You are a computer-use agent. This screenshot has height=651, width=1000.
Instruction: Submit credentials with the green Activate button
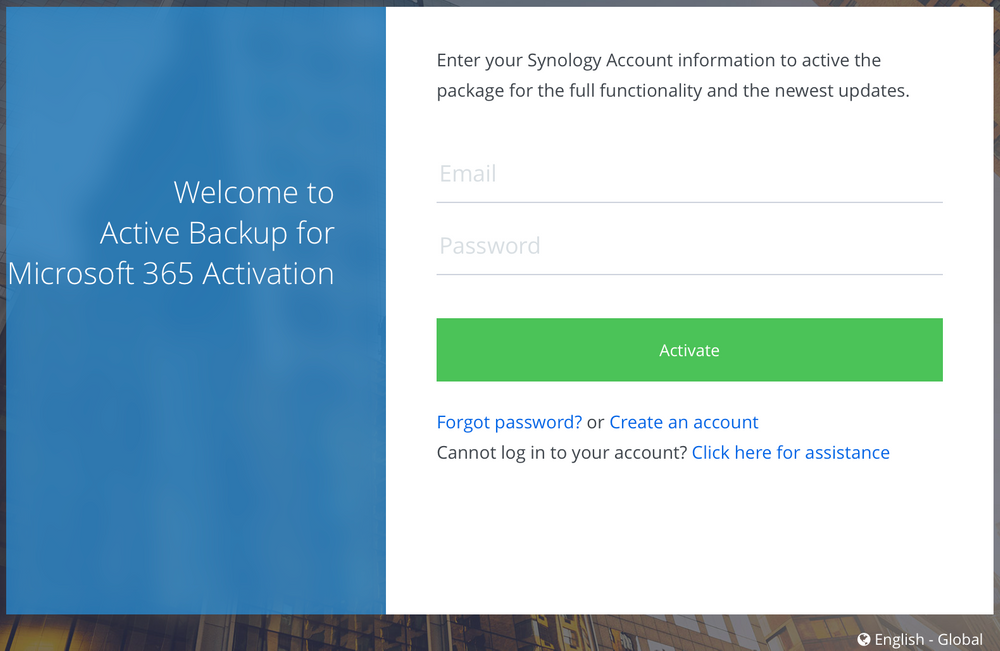[x=689, y=350]
